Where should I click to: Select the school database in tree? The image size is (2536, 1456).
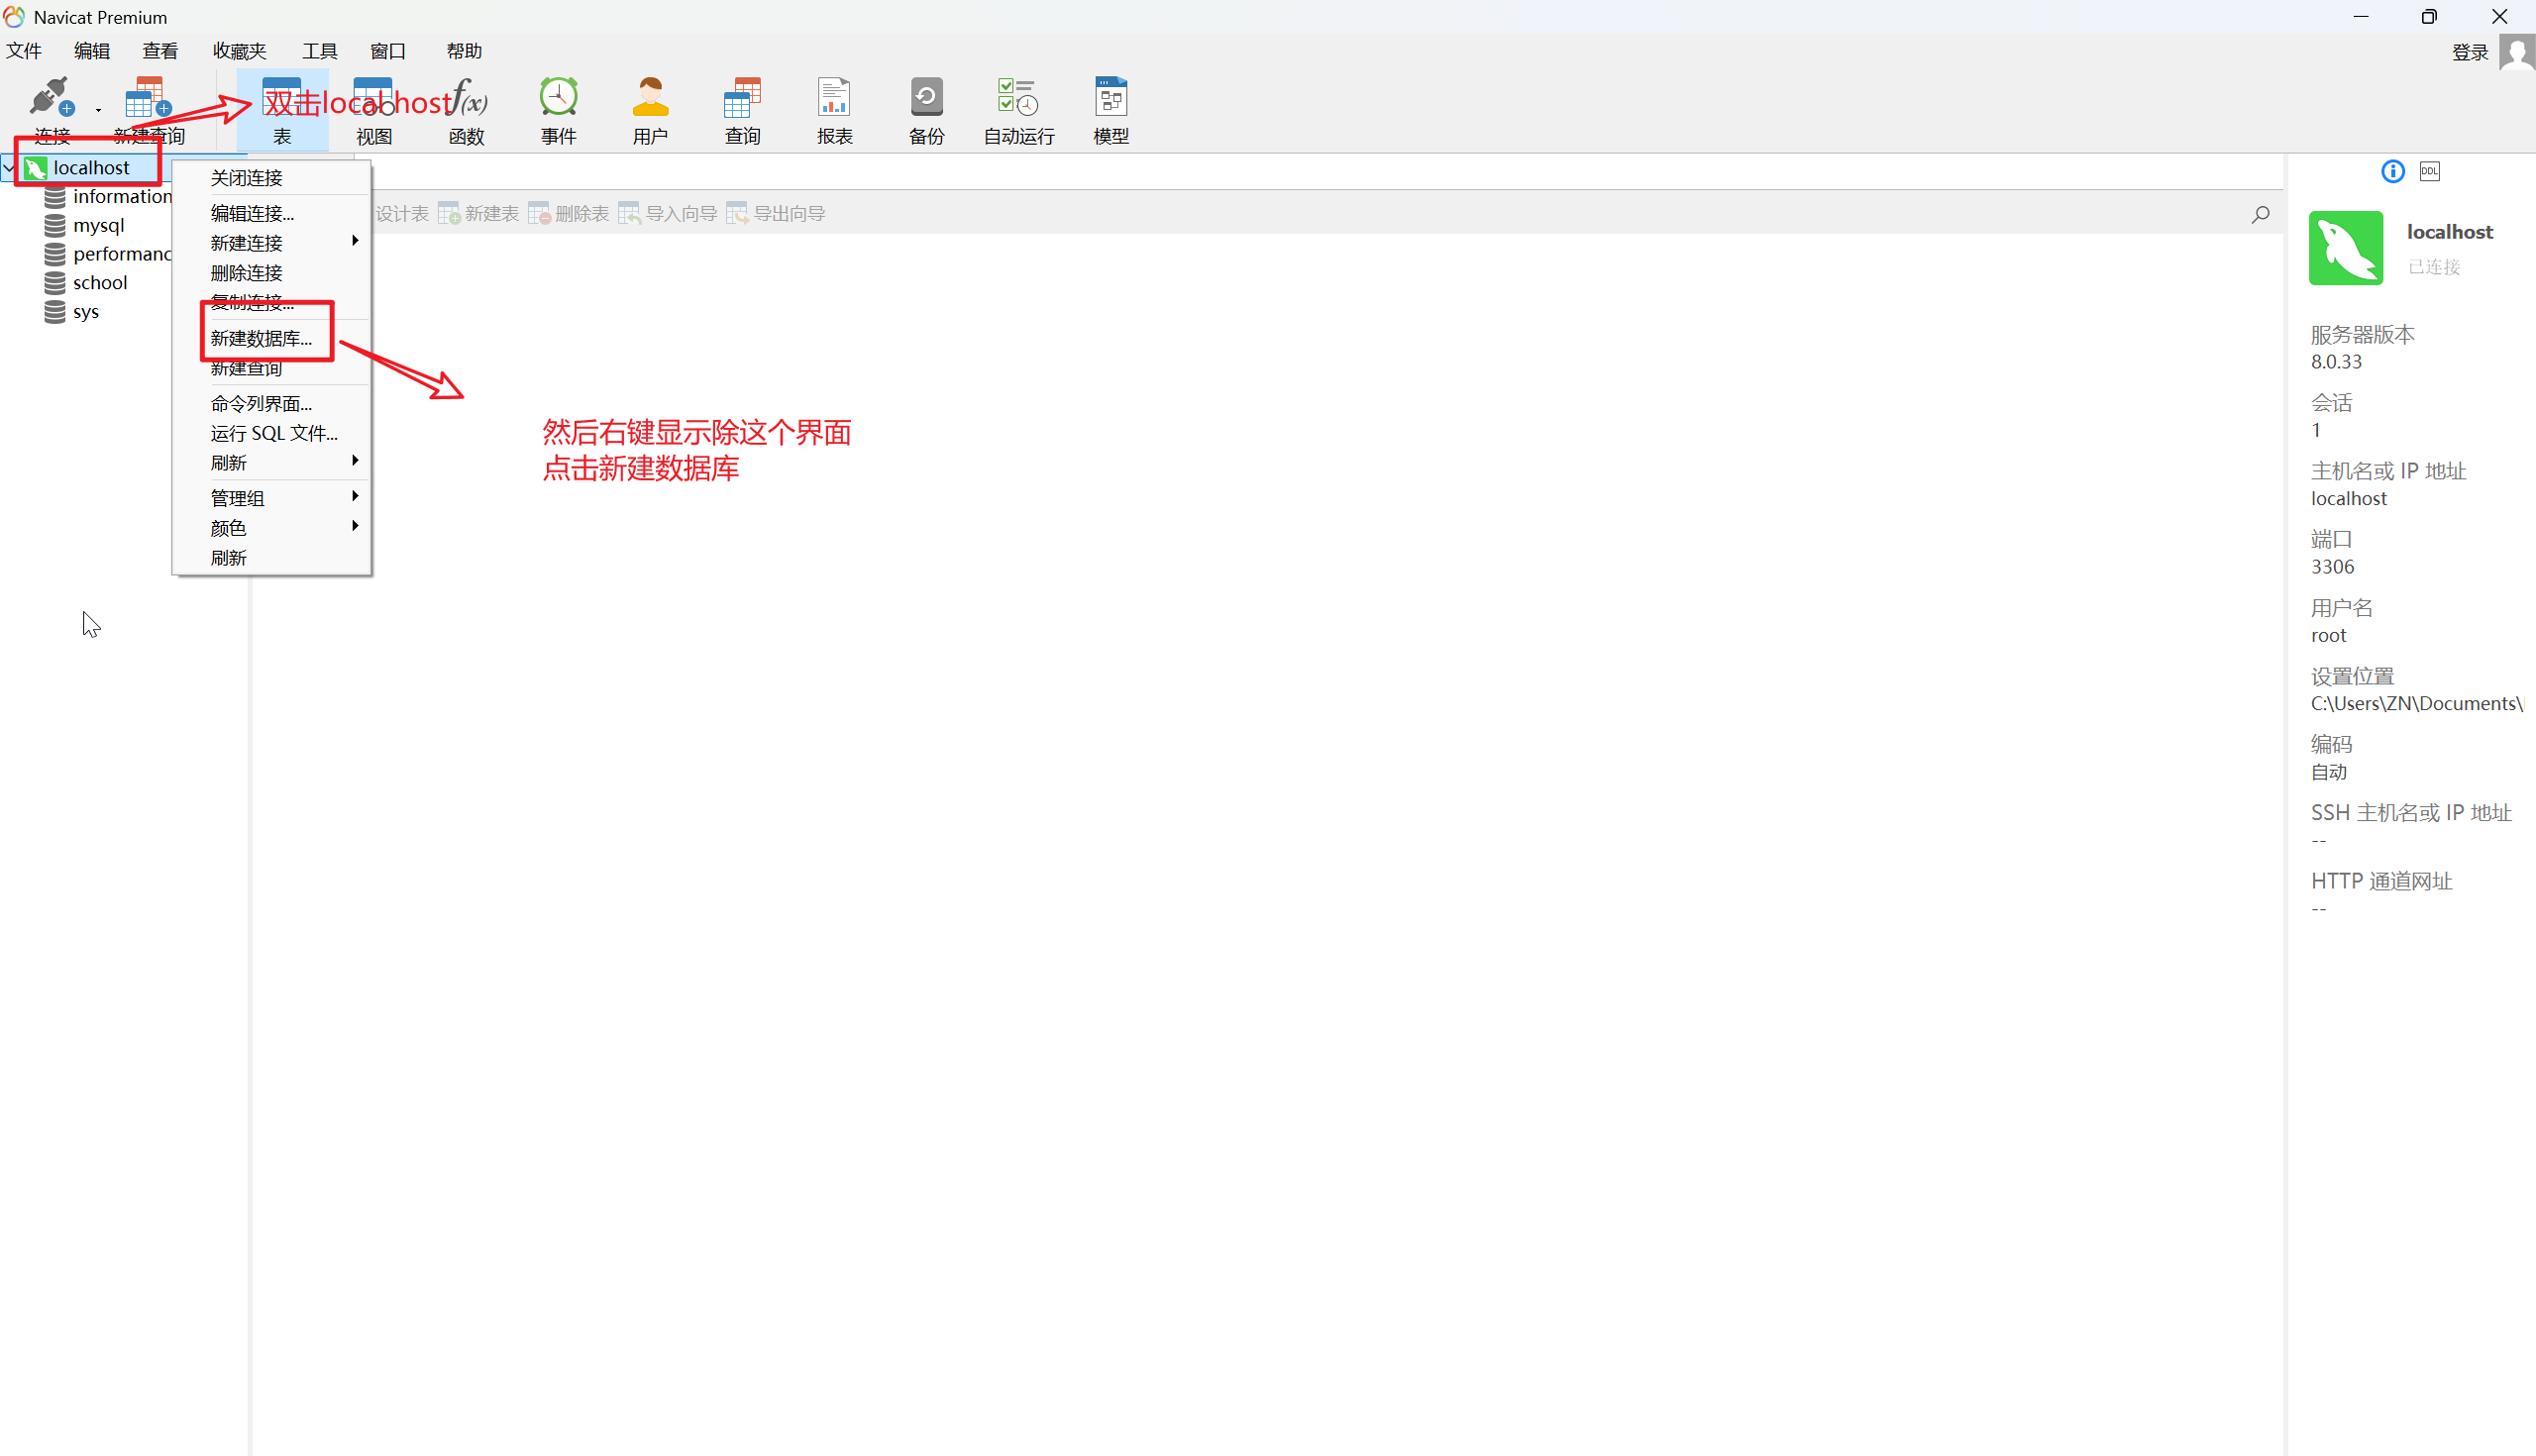[x=99, y=283]
